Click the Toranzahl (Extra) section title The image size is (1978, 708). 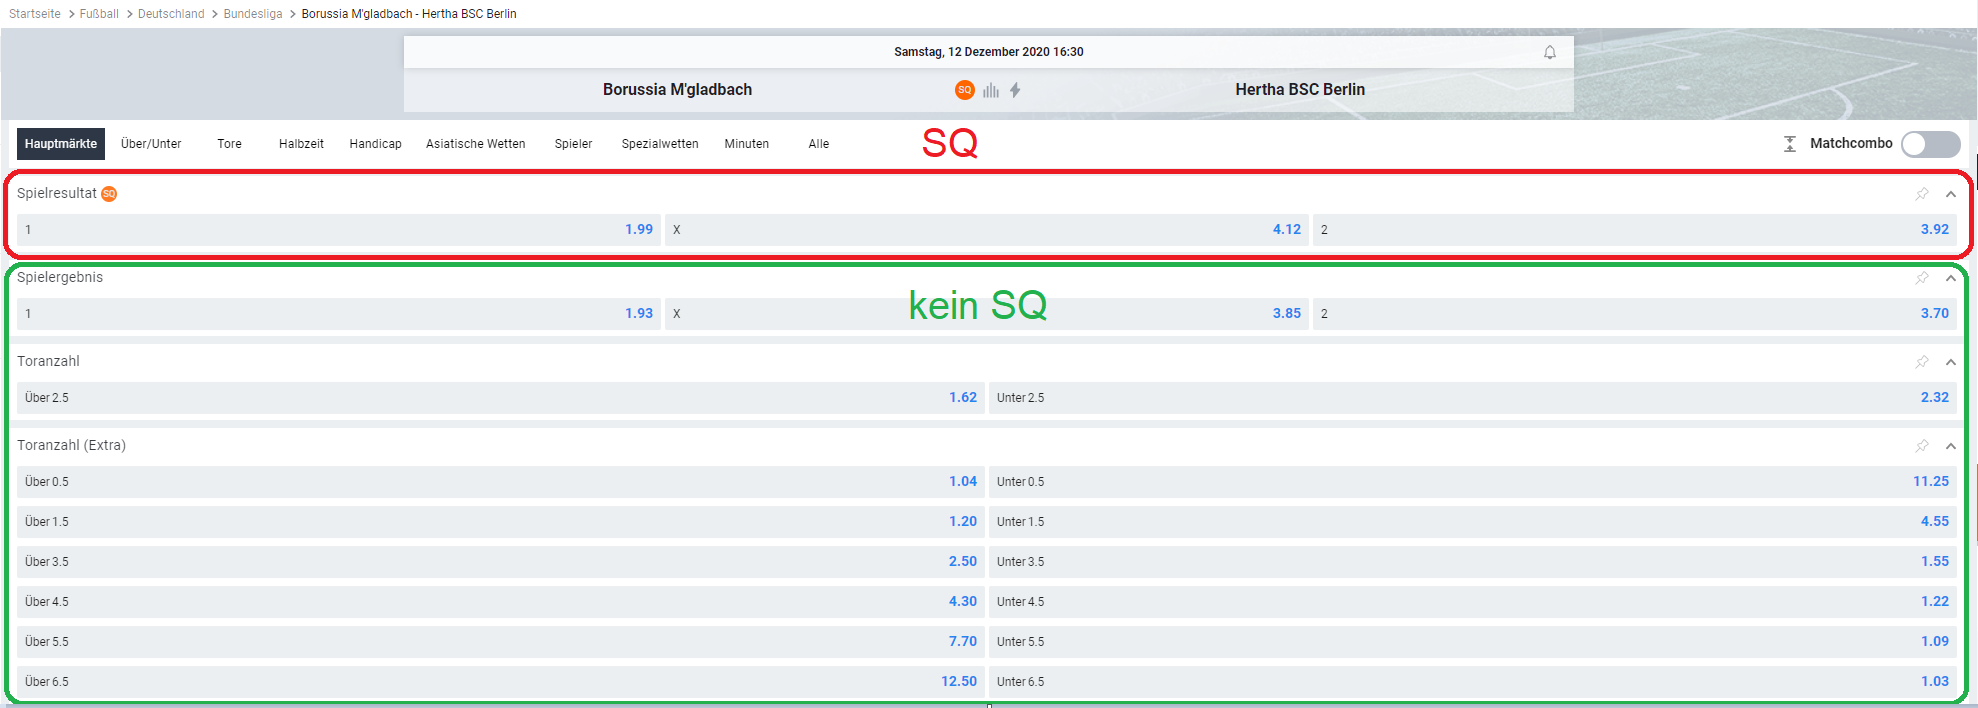71,446
